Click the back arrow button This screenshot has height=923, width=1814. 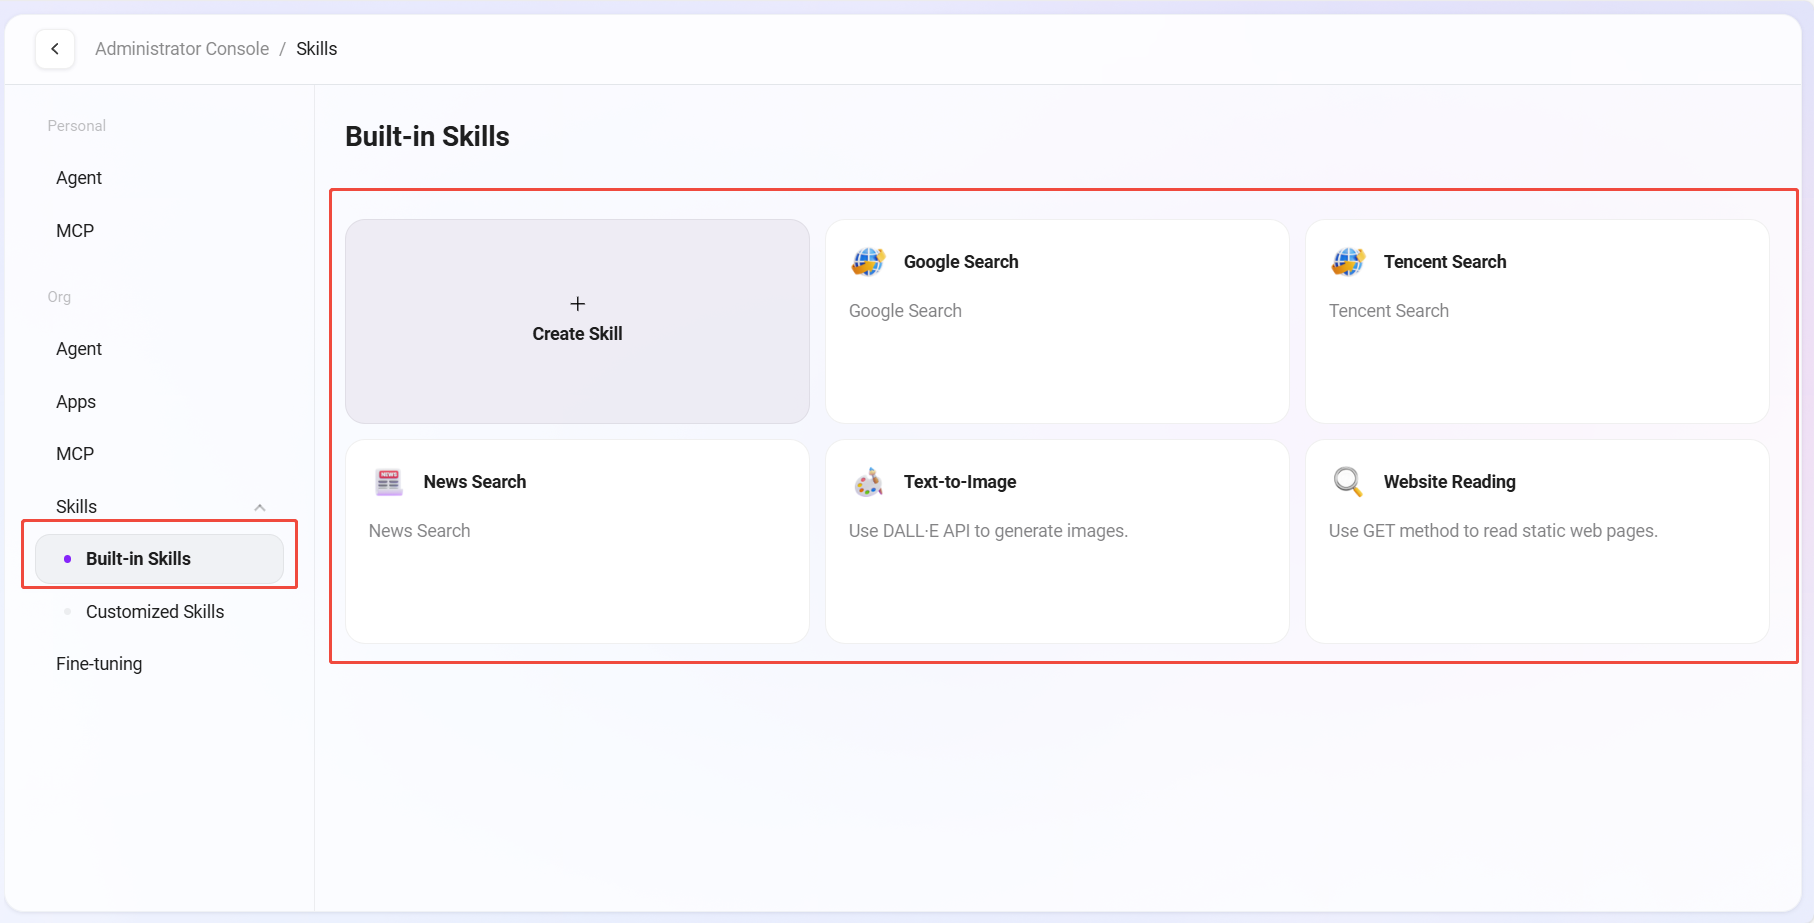(x=55, y=49)
